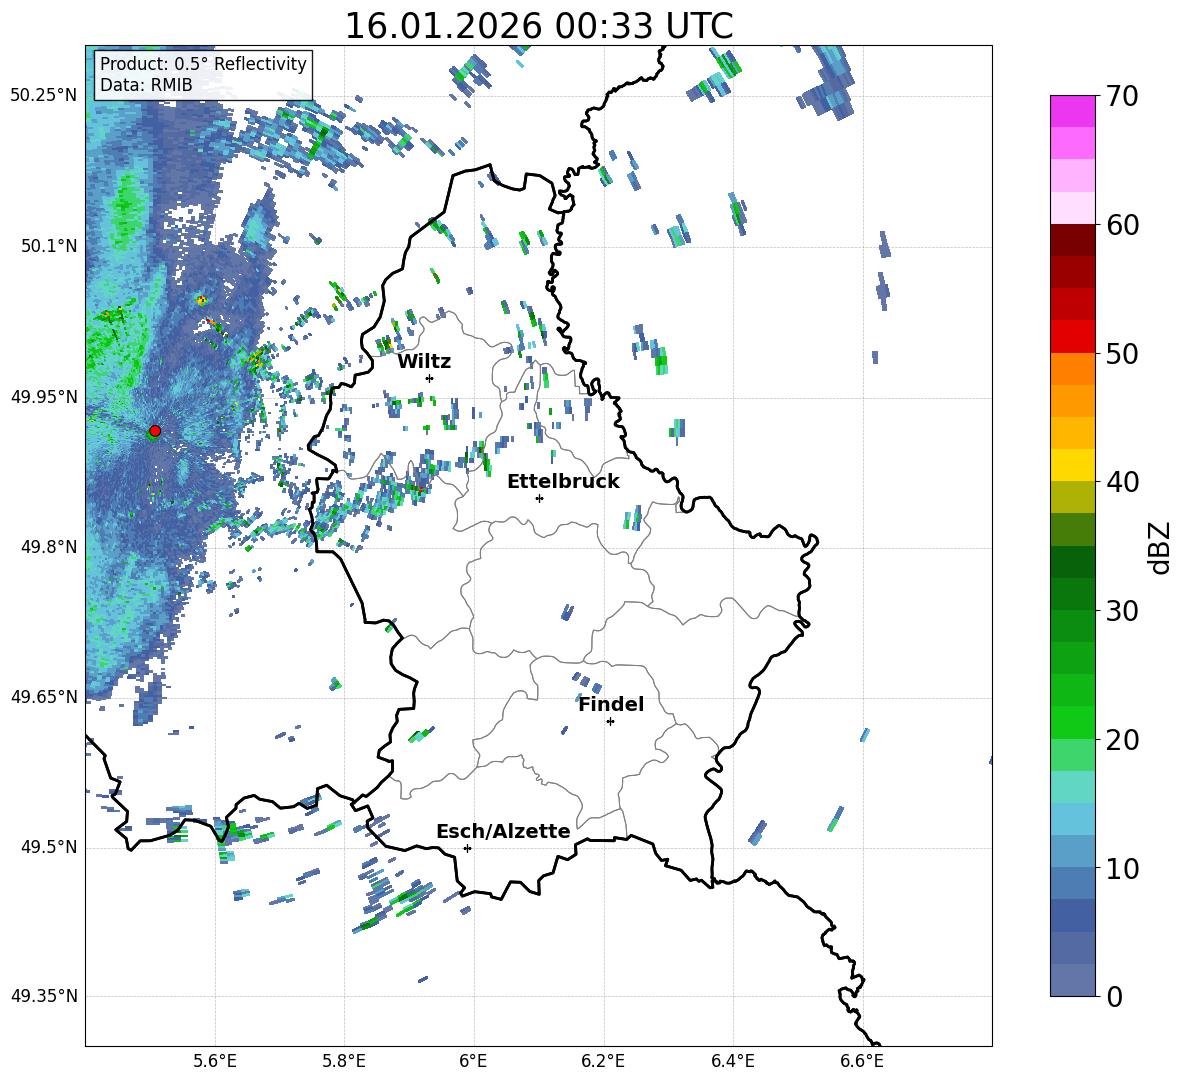1184x1081 pixels.
Task: Click the 6.2°E longitude label
Action: pos(603,1062)
